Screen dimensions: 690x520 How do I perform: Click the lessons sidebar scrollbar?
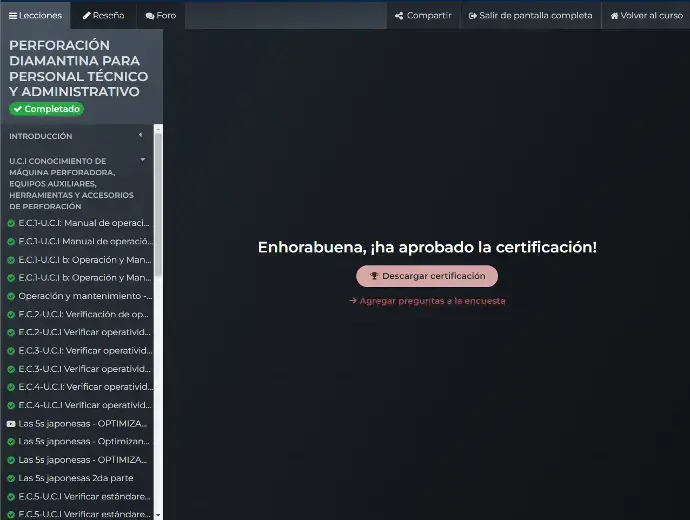157,300
